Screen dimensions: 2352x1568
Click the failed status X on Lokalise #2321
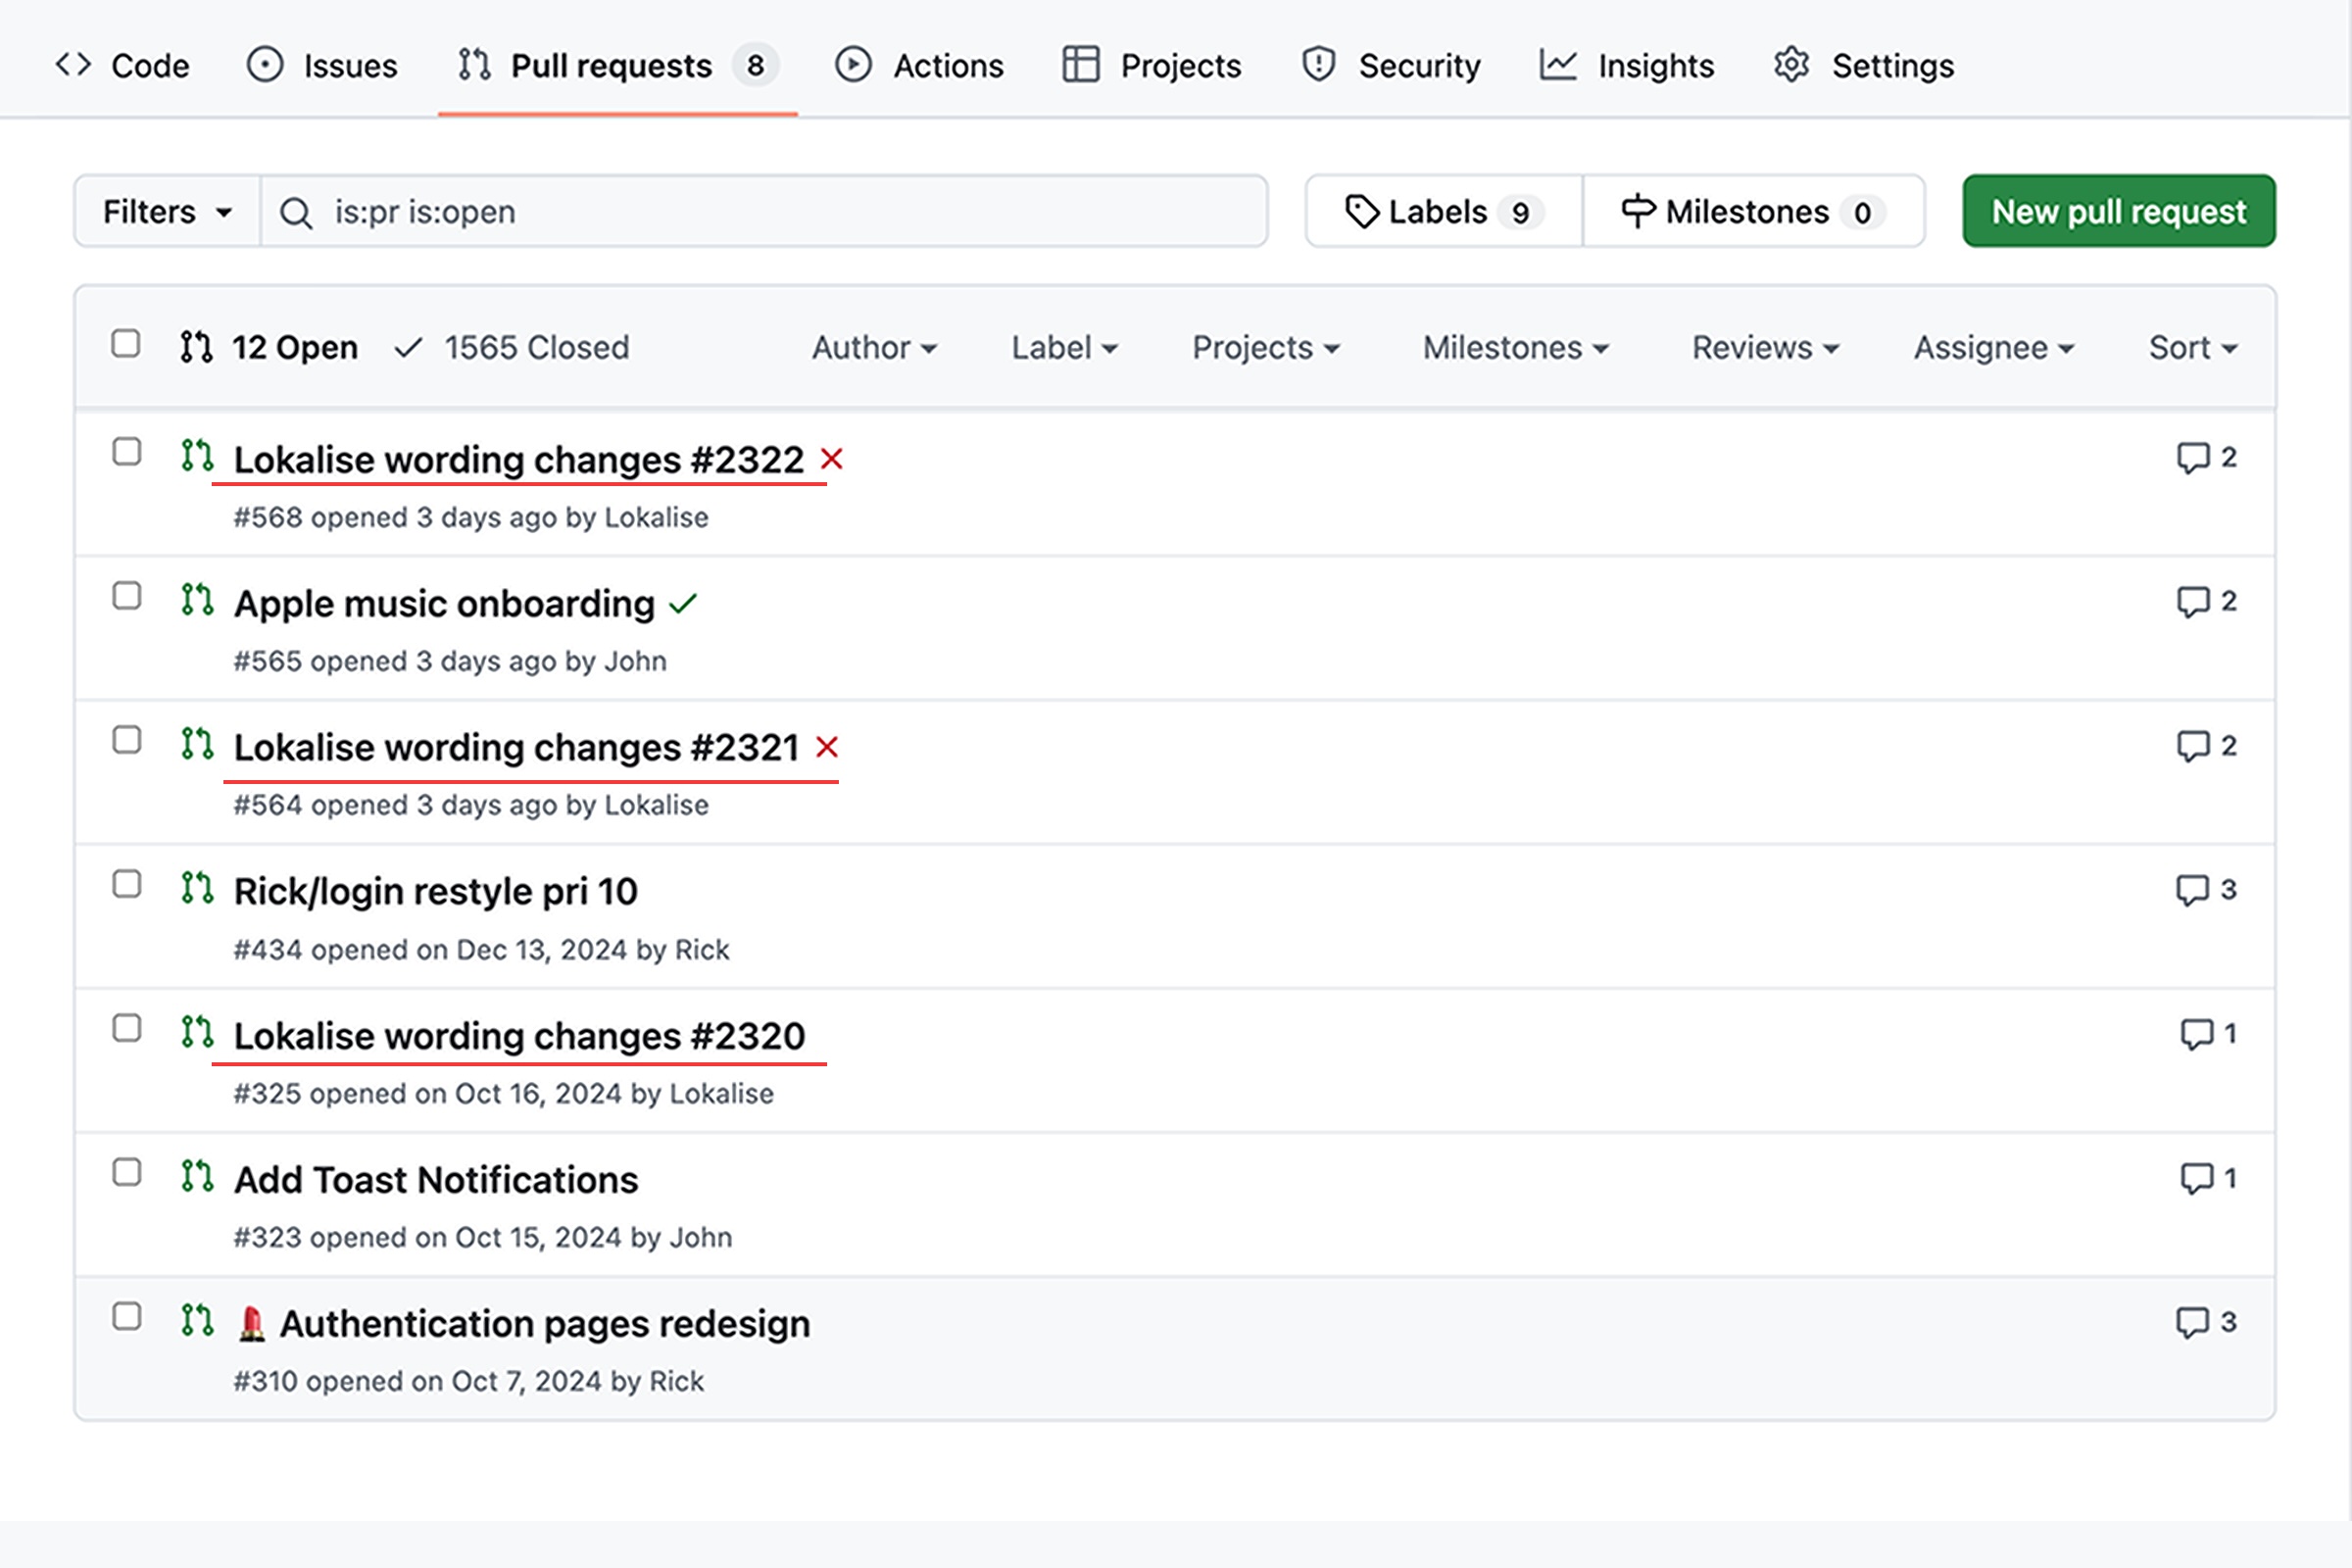pyautogui.click(x=826, y=747)
